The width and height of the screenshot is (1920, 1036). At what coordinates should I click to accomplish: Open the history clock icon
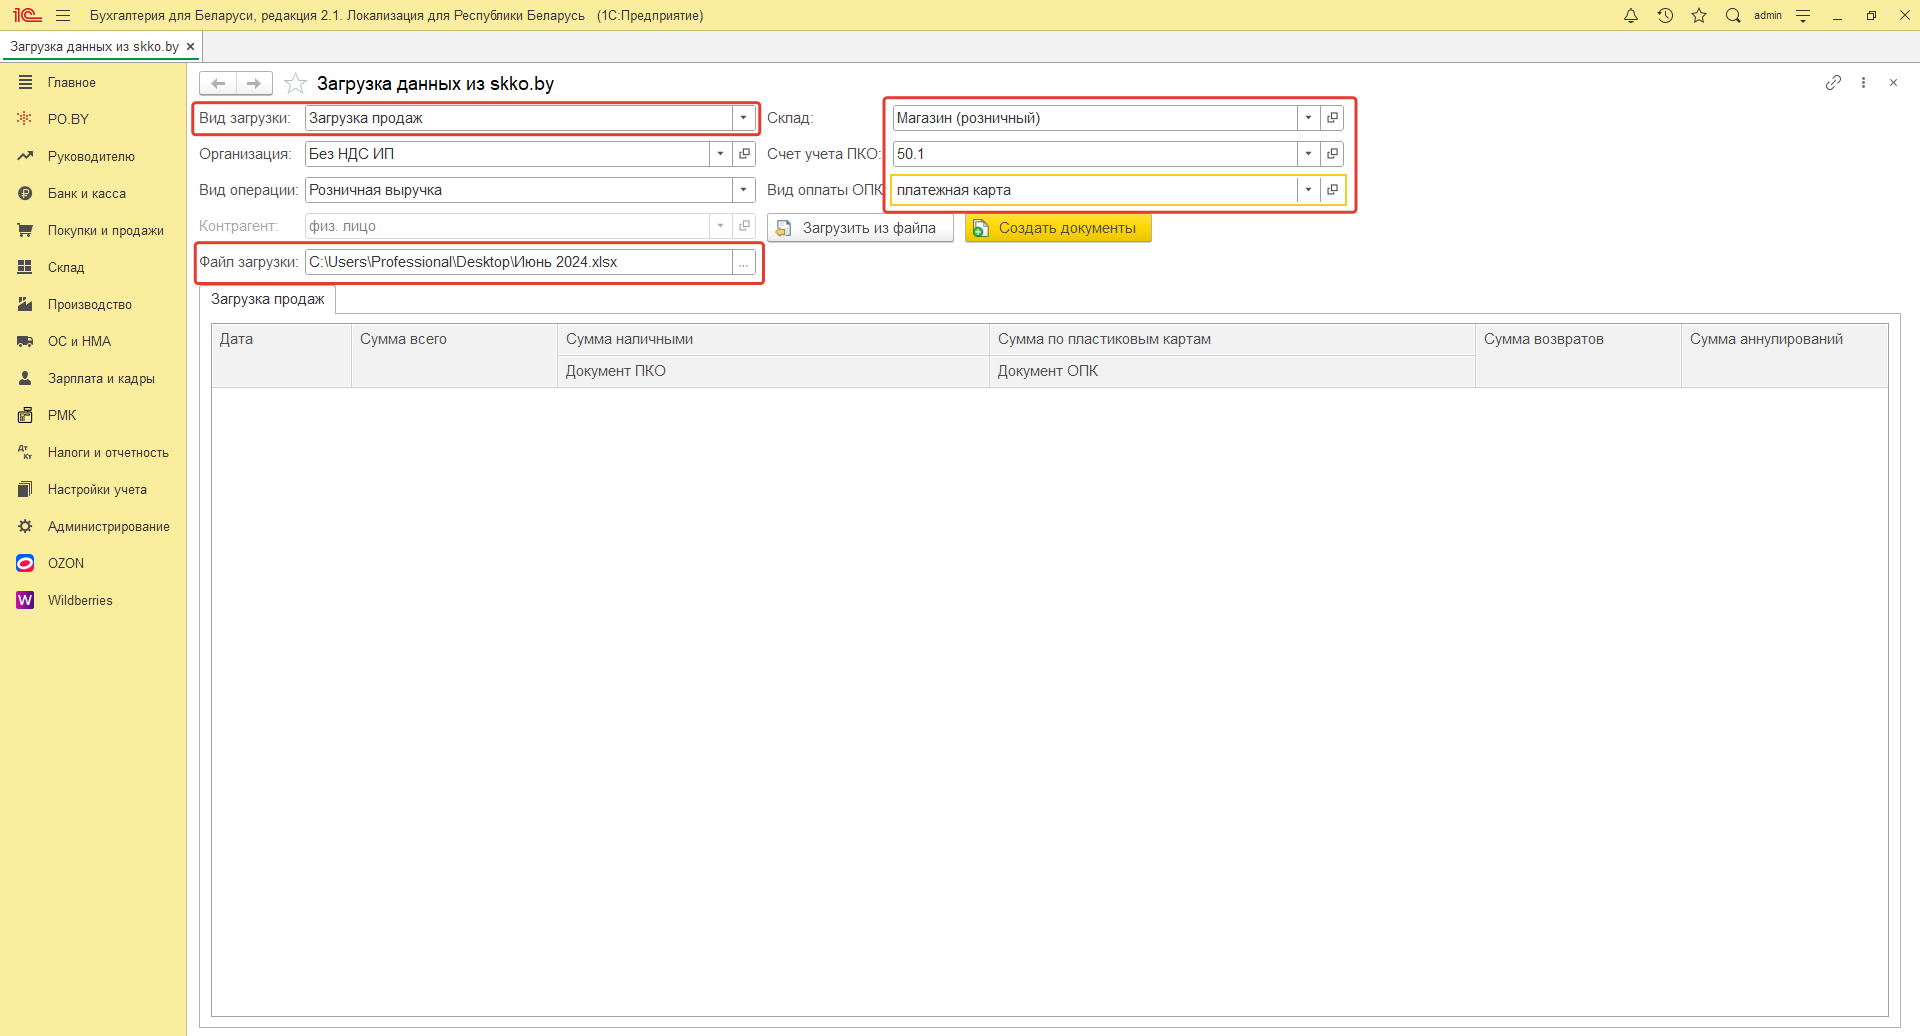1665,16
